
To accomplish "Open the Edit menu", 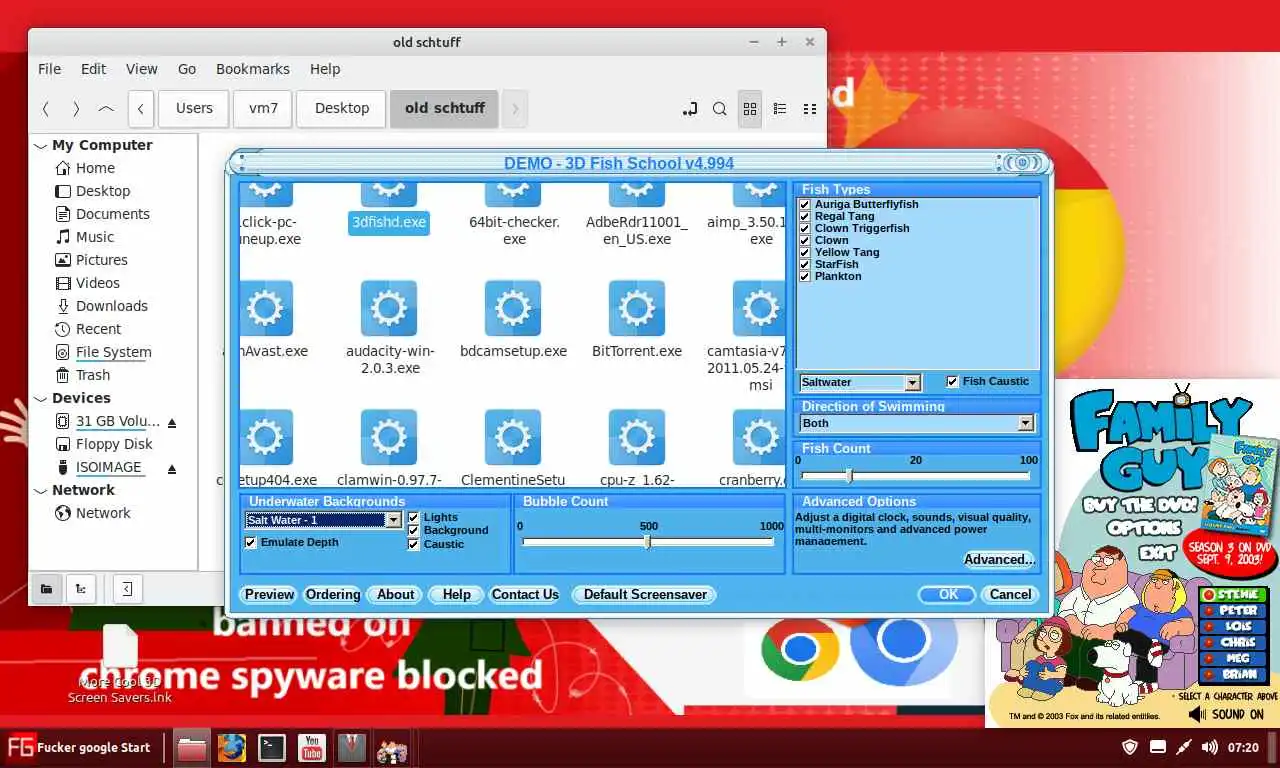I will pyautogui.click(x=93, y=69).
